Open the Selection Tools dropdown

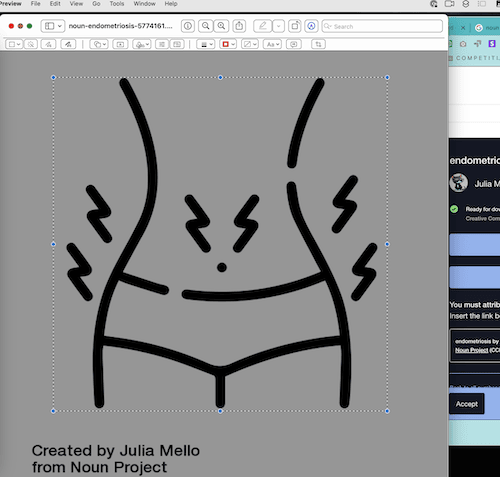14,44
